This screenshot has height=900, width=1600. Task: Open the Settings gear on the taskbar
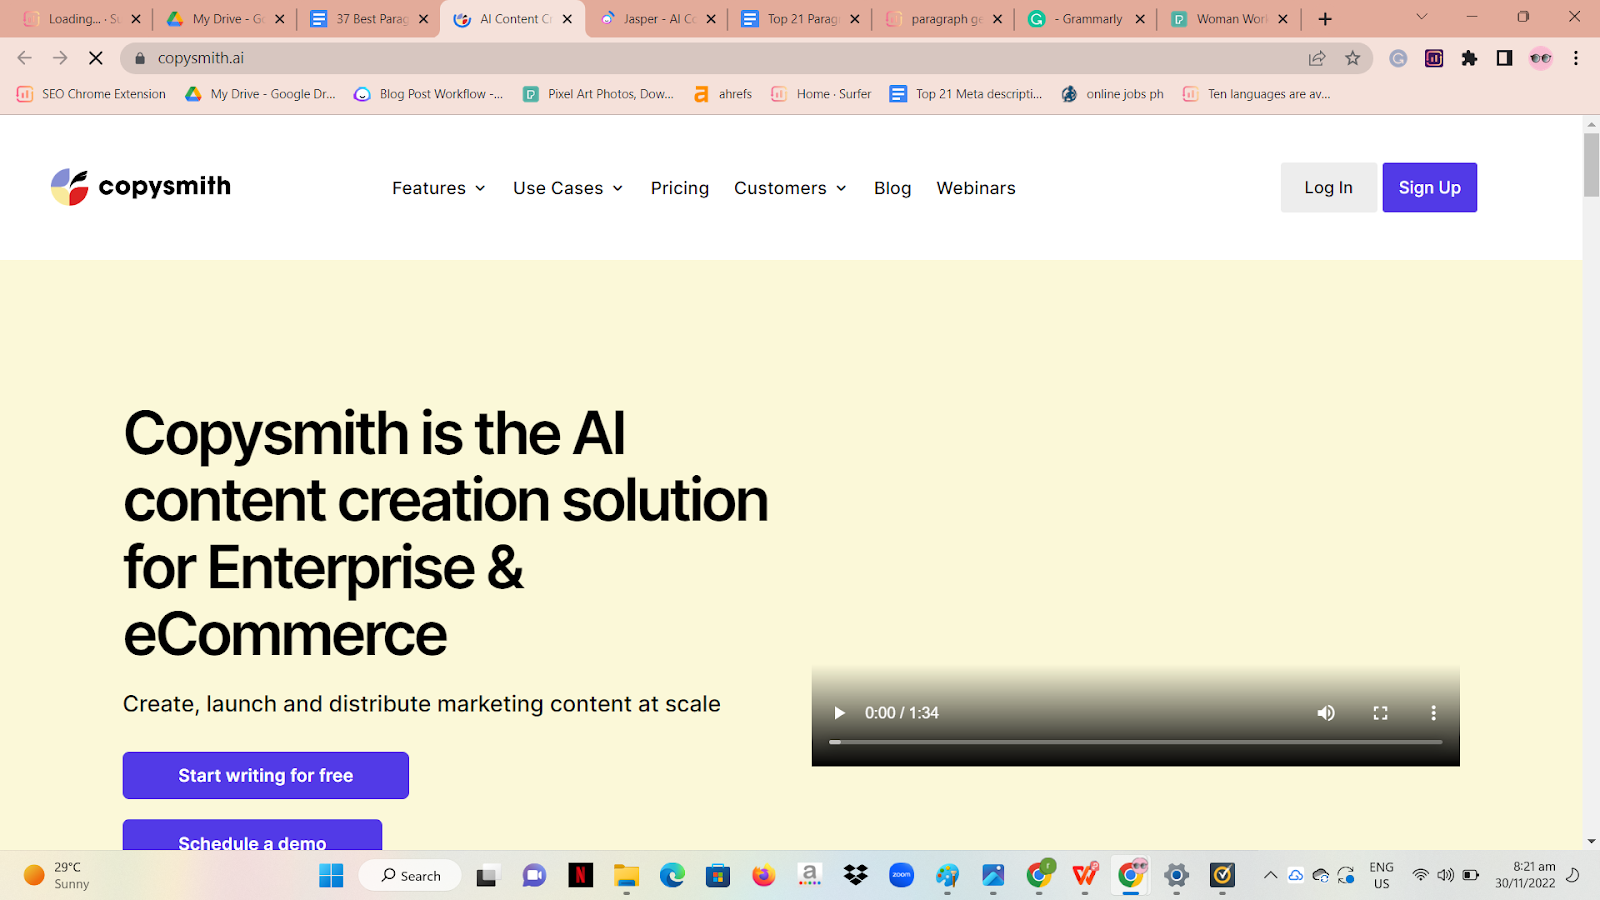click(1177, 876)
